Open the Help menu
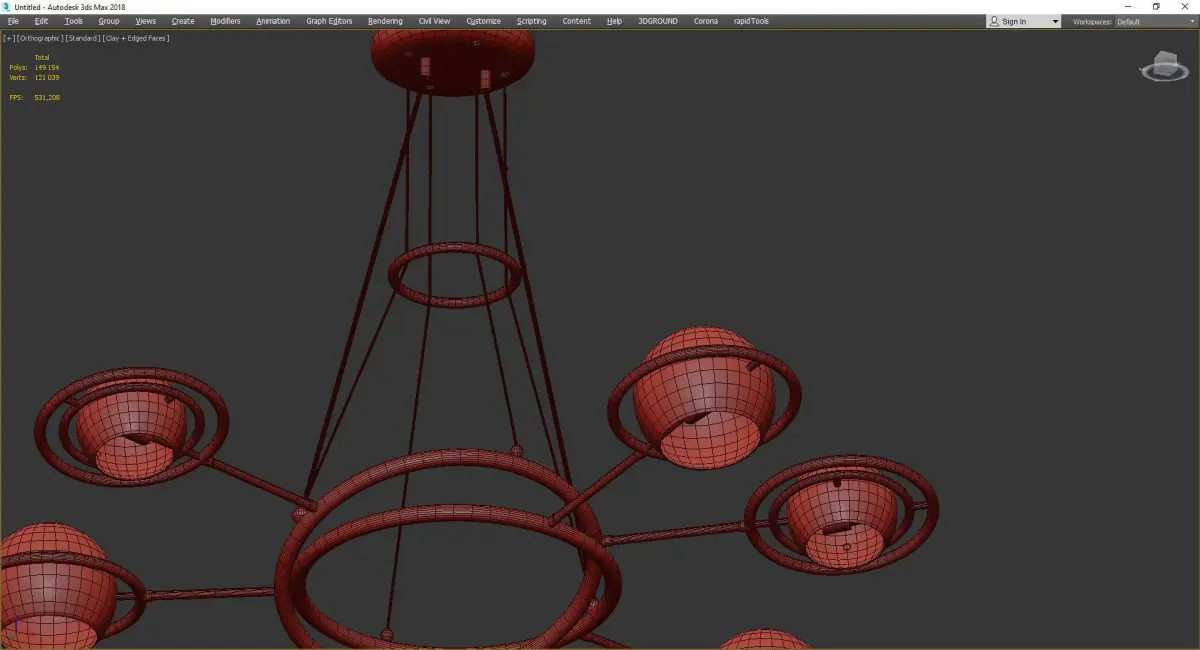The image size is (1200, 650). click(x=614, y=21)
